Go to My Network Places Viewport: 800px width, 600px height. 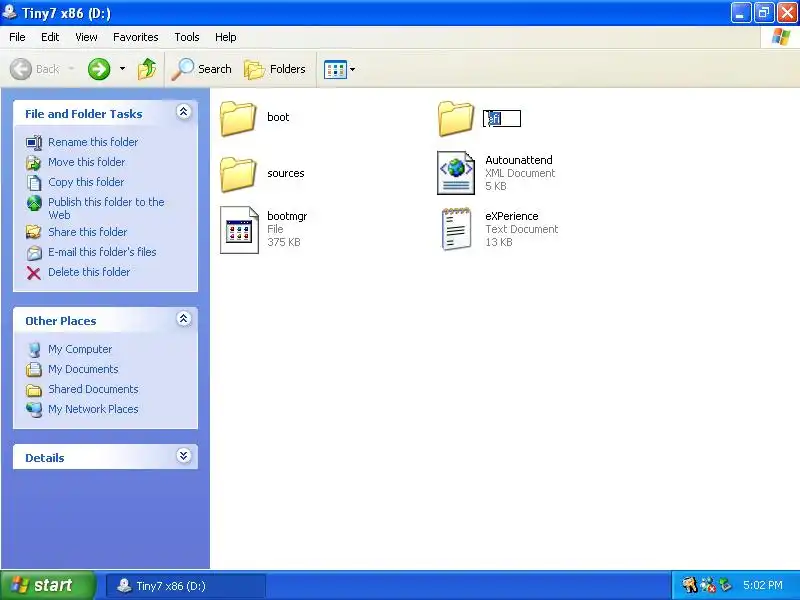click(x=93, y=409)
